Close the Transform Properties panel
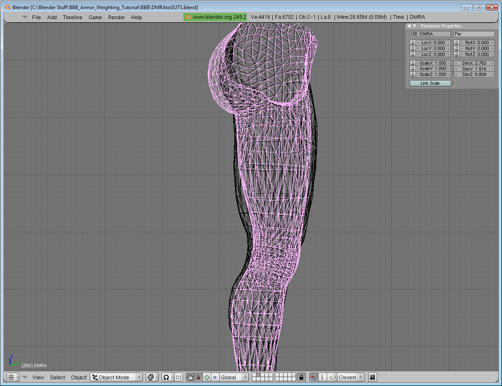The height and width of the screenshot is (386, 502). [409, 26]
